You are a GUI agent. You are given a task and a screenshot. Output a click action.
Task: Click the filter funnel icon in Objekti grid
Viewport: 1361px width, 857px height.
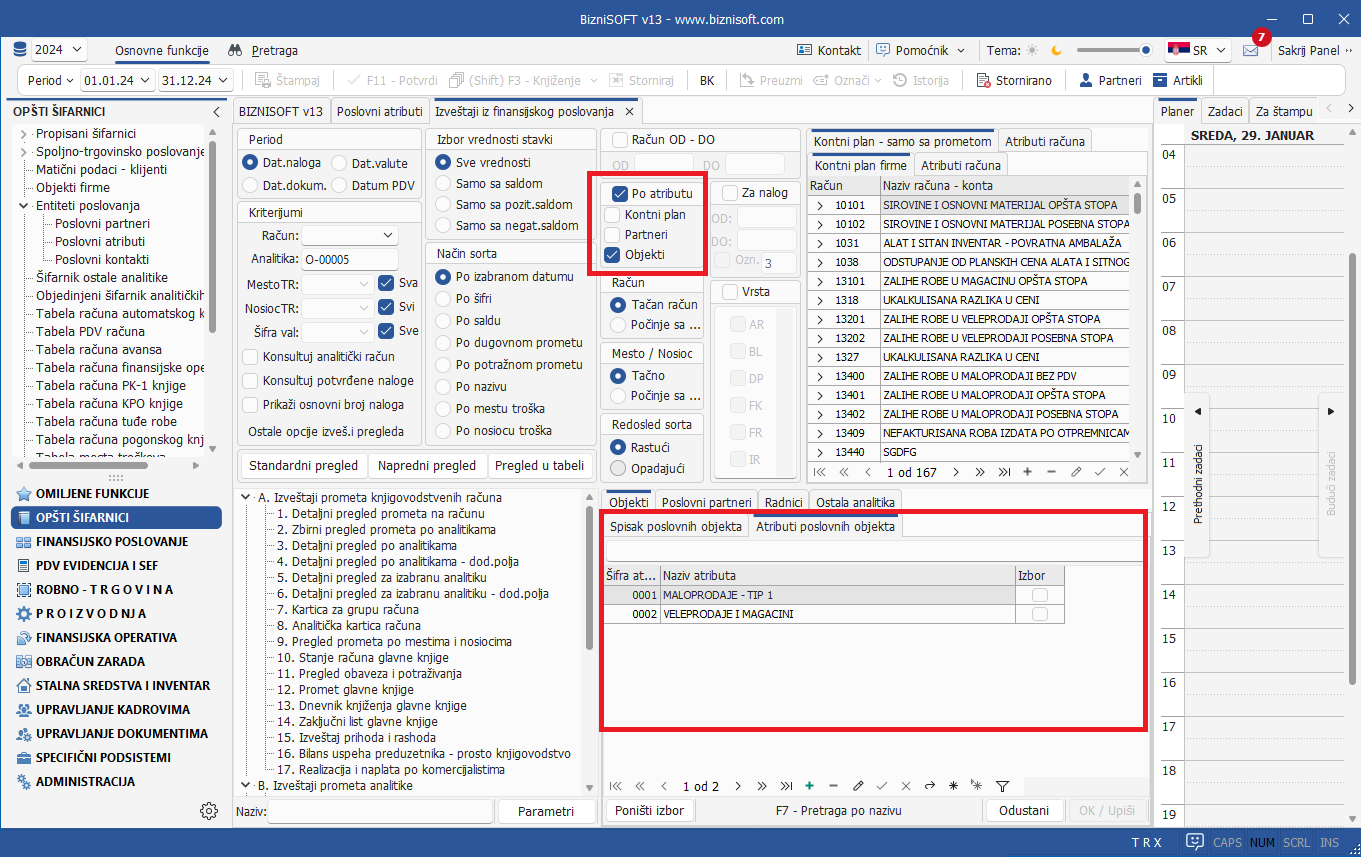click(1002, 786)
